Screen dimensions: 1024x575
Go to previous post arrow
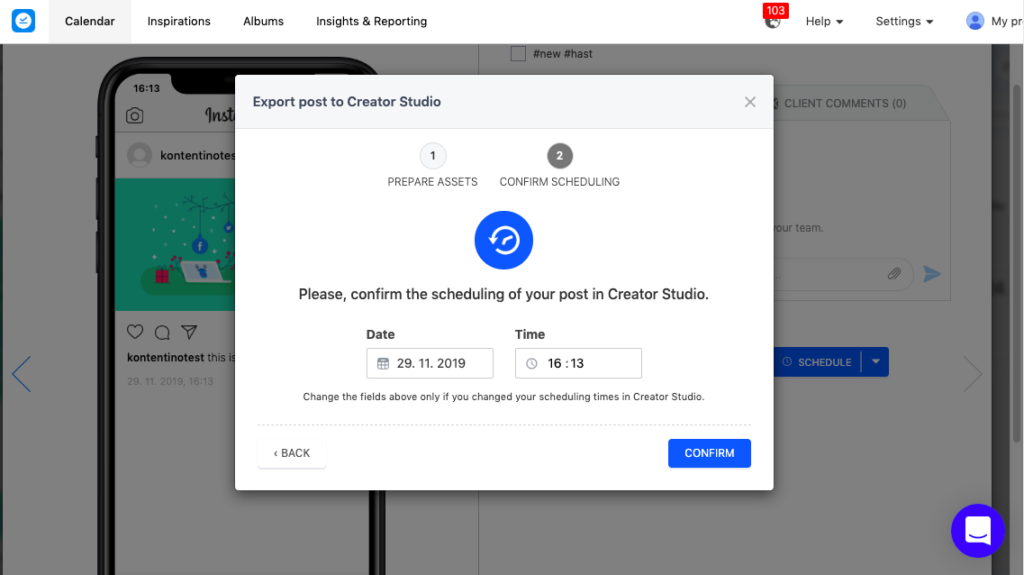(x=22, y=374)
